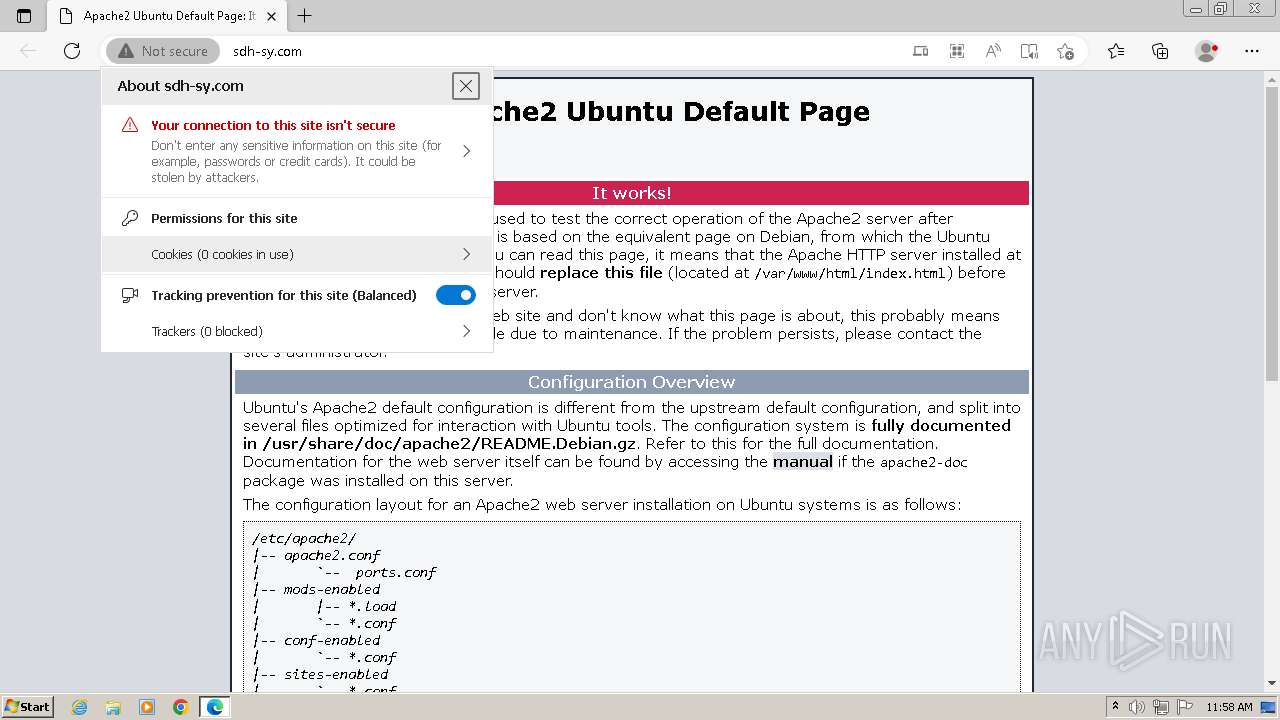The width and height of the screenshot is (1280, 720).
Task: Expand the Trackers row chevron
Action: [x=466, y=331]
